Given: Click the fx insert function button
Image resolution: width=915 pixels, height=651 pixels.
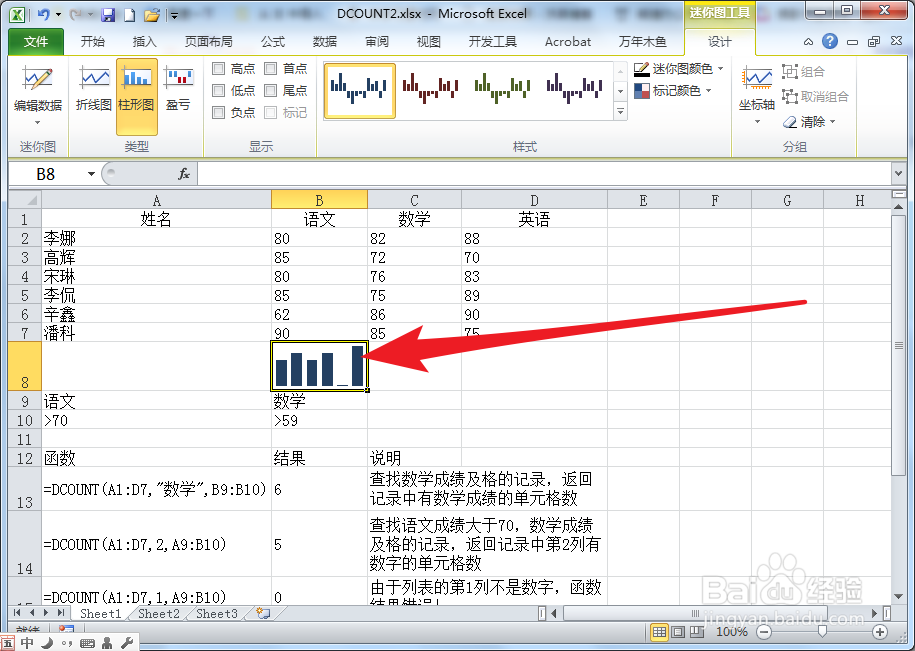Looking at the screenshot, I should click(184, 174).
